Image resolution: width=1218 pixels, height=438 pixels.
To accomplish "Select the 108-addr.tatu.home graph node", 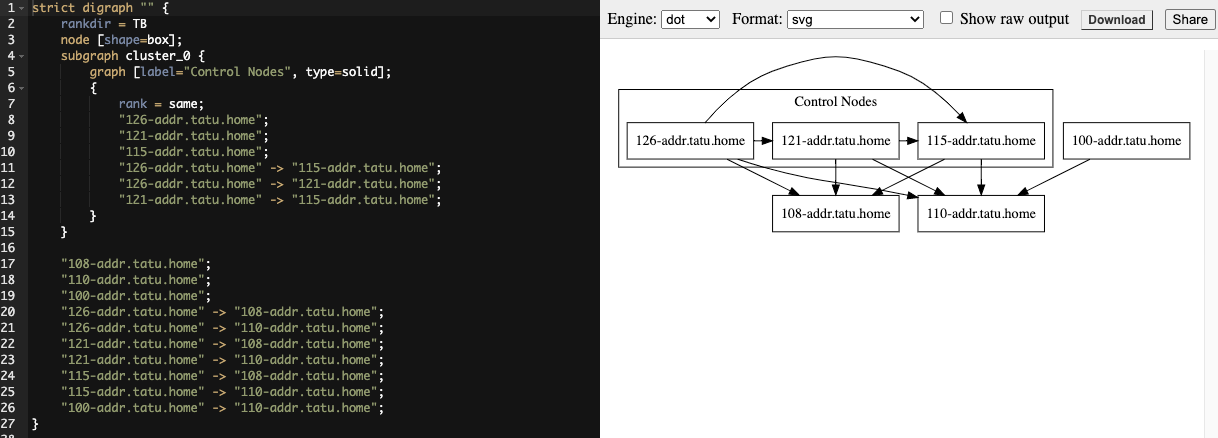I will (x=835, y=214).
